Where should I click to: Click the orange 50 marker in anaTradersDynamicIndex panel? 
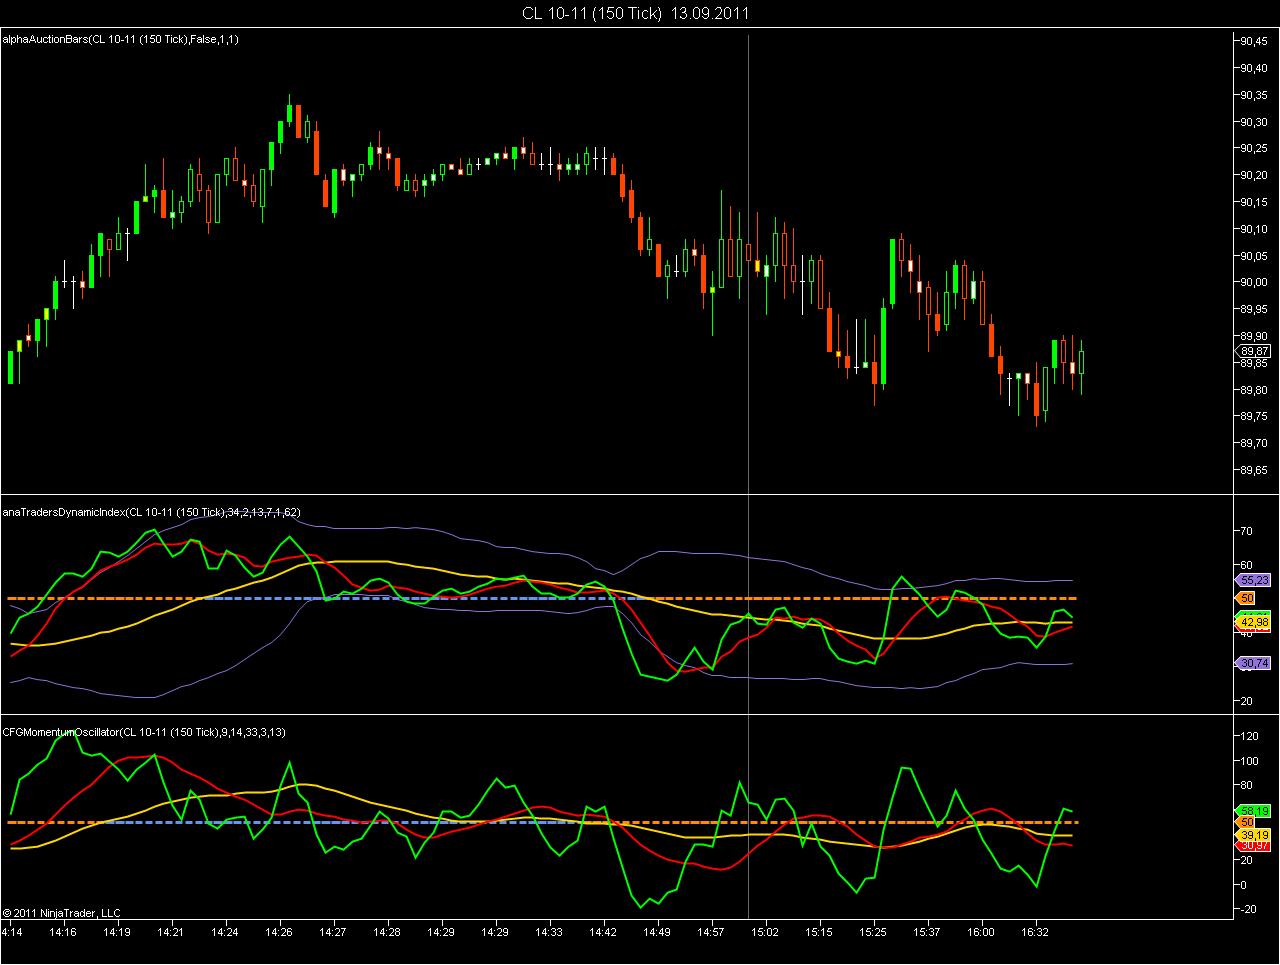[1247, 597]
